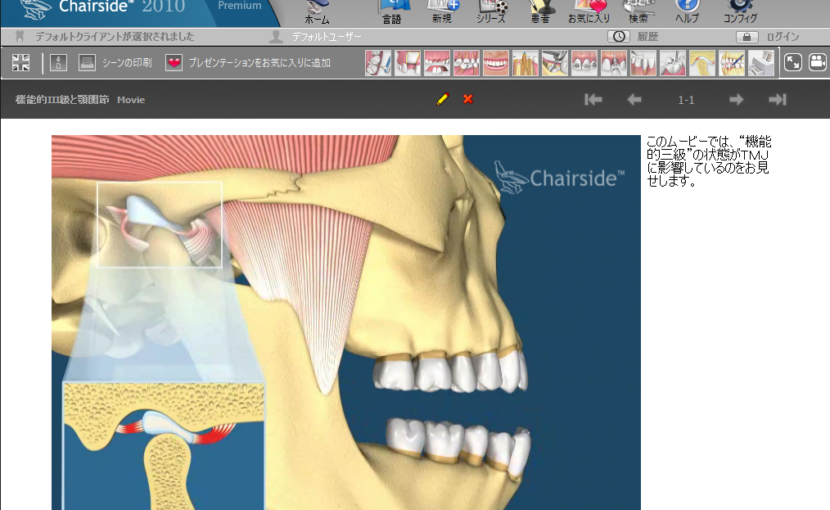Select the missing tooth gap category thumbnail
Viewport: 830px width, 510px height.
click(x=408, y=63)
